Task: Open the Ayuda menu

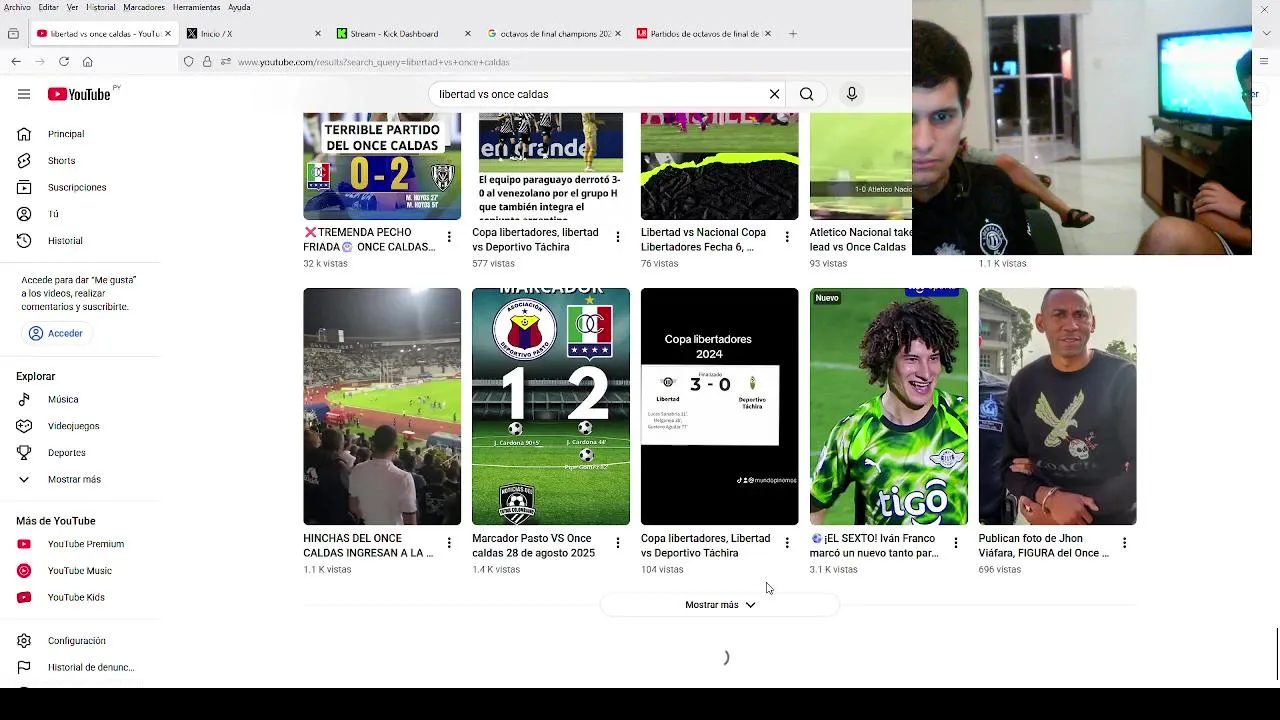Action: (x=239, y=7)
